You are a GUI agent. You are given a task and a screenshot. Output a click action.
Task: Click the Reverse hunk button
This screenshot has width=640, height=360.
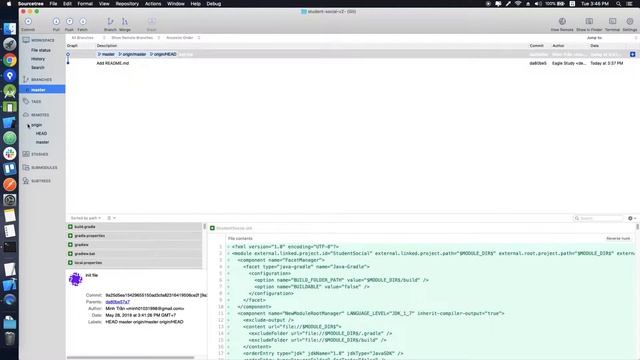(618, 238)
